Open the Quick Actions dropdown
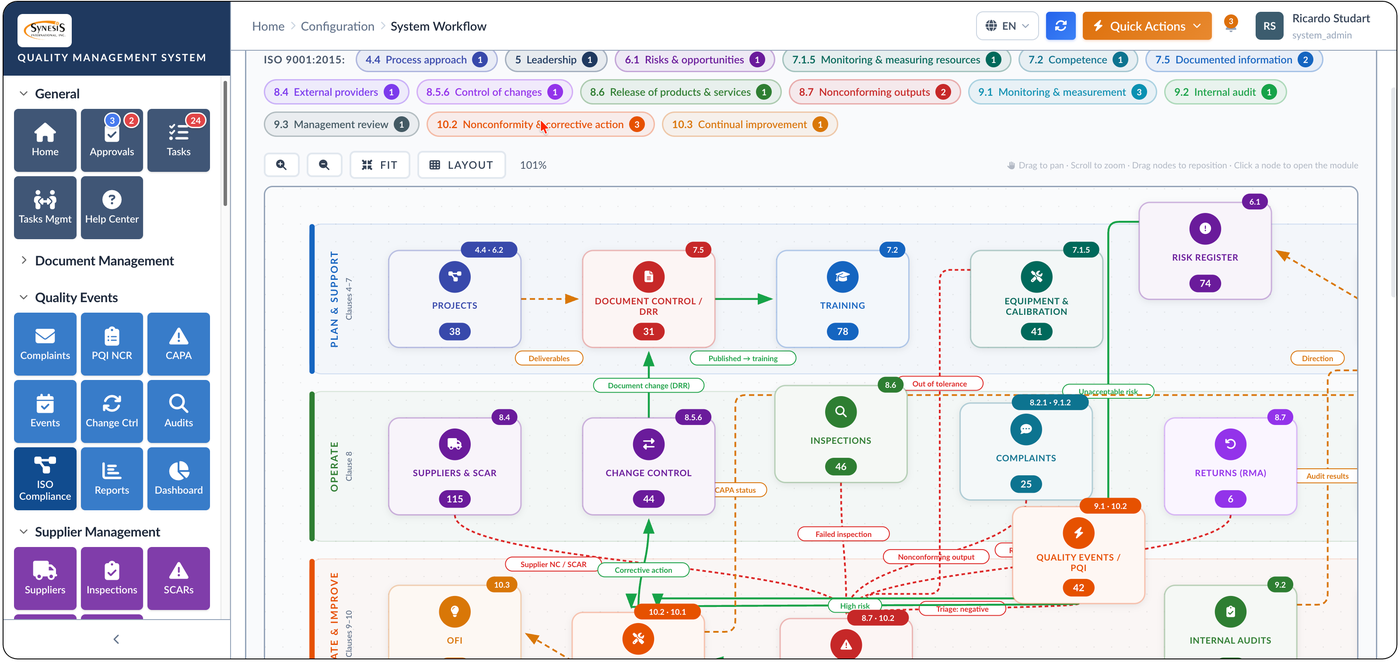Screen dimensions: 1400x662 point(1147,26)
